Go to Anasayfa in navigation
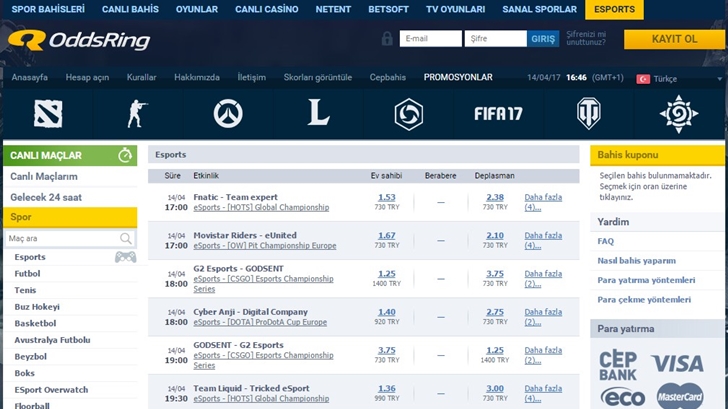728x409 pixels. tap(30, 78)
